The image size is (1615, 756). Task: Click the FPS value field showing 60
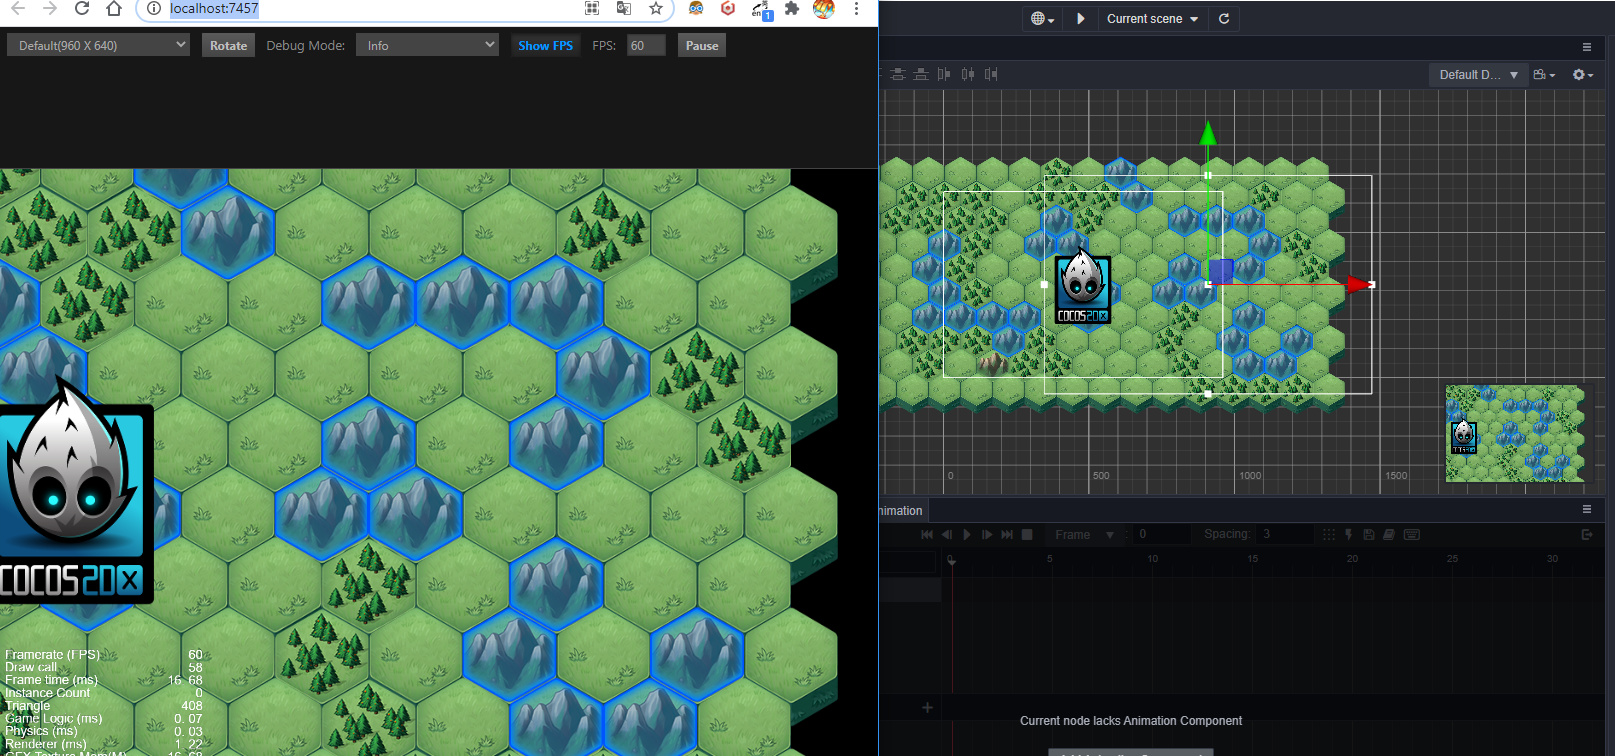tap(646, 45)
